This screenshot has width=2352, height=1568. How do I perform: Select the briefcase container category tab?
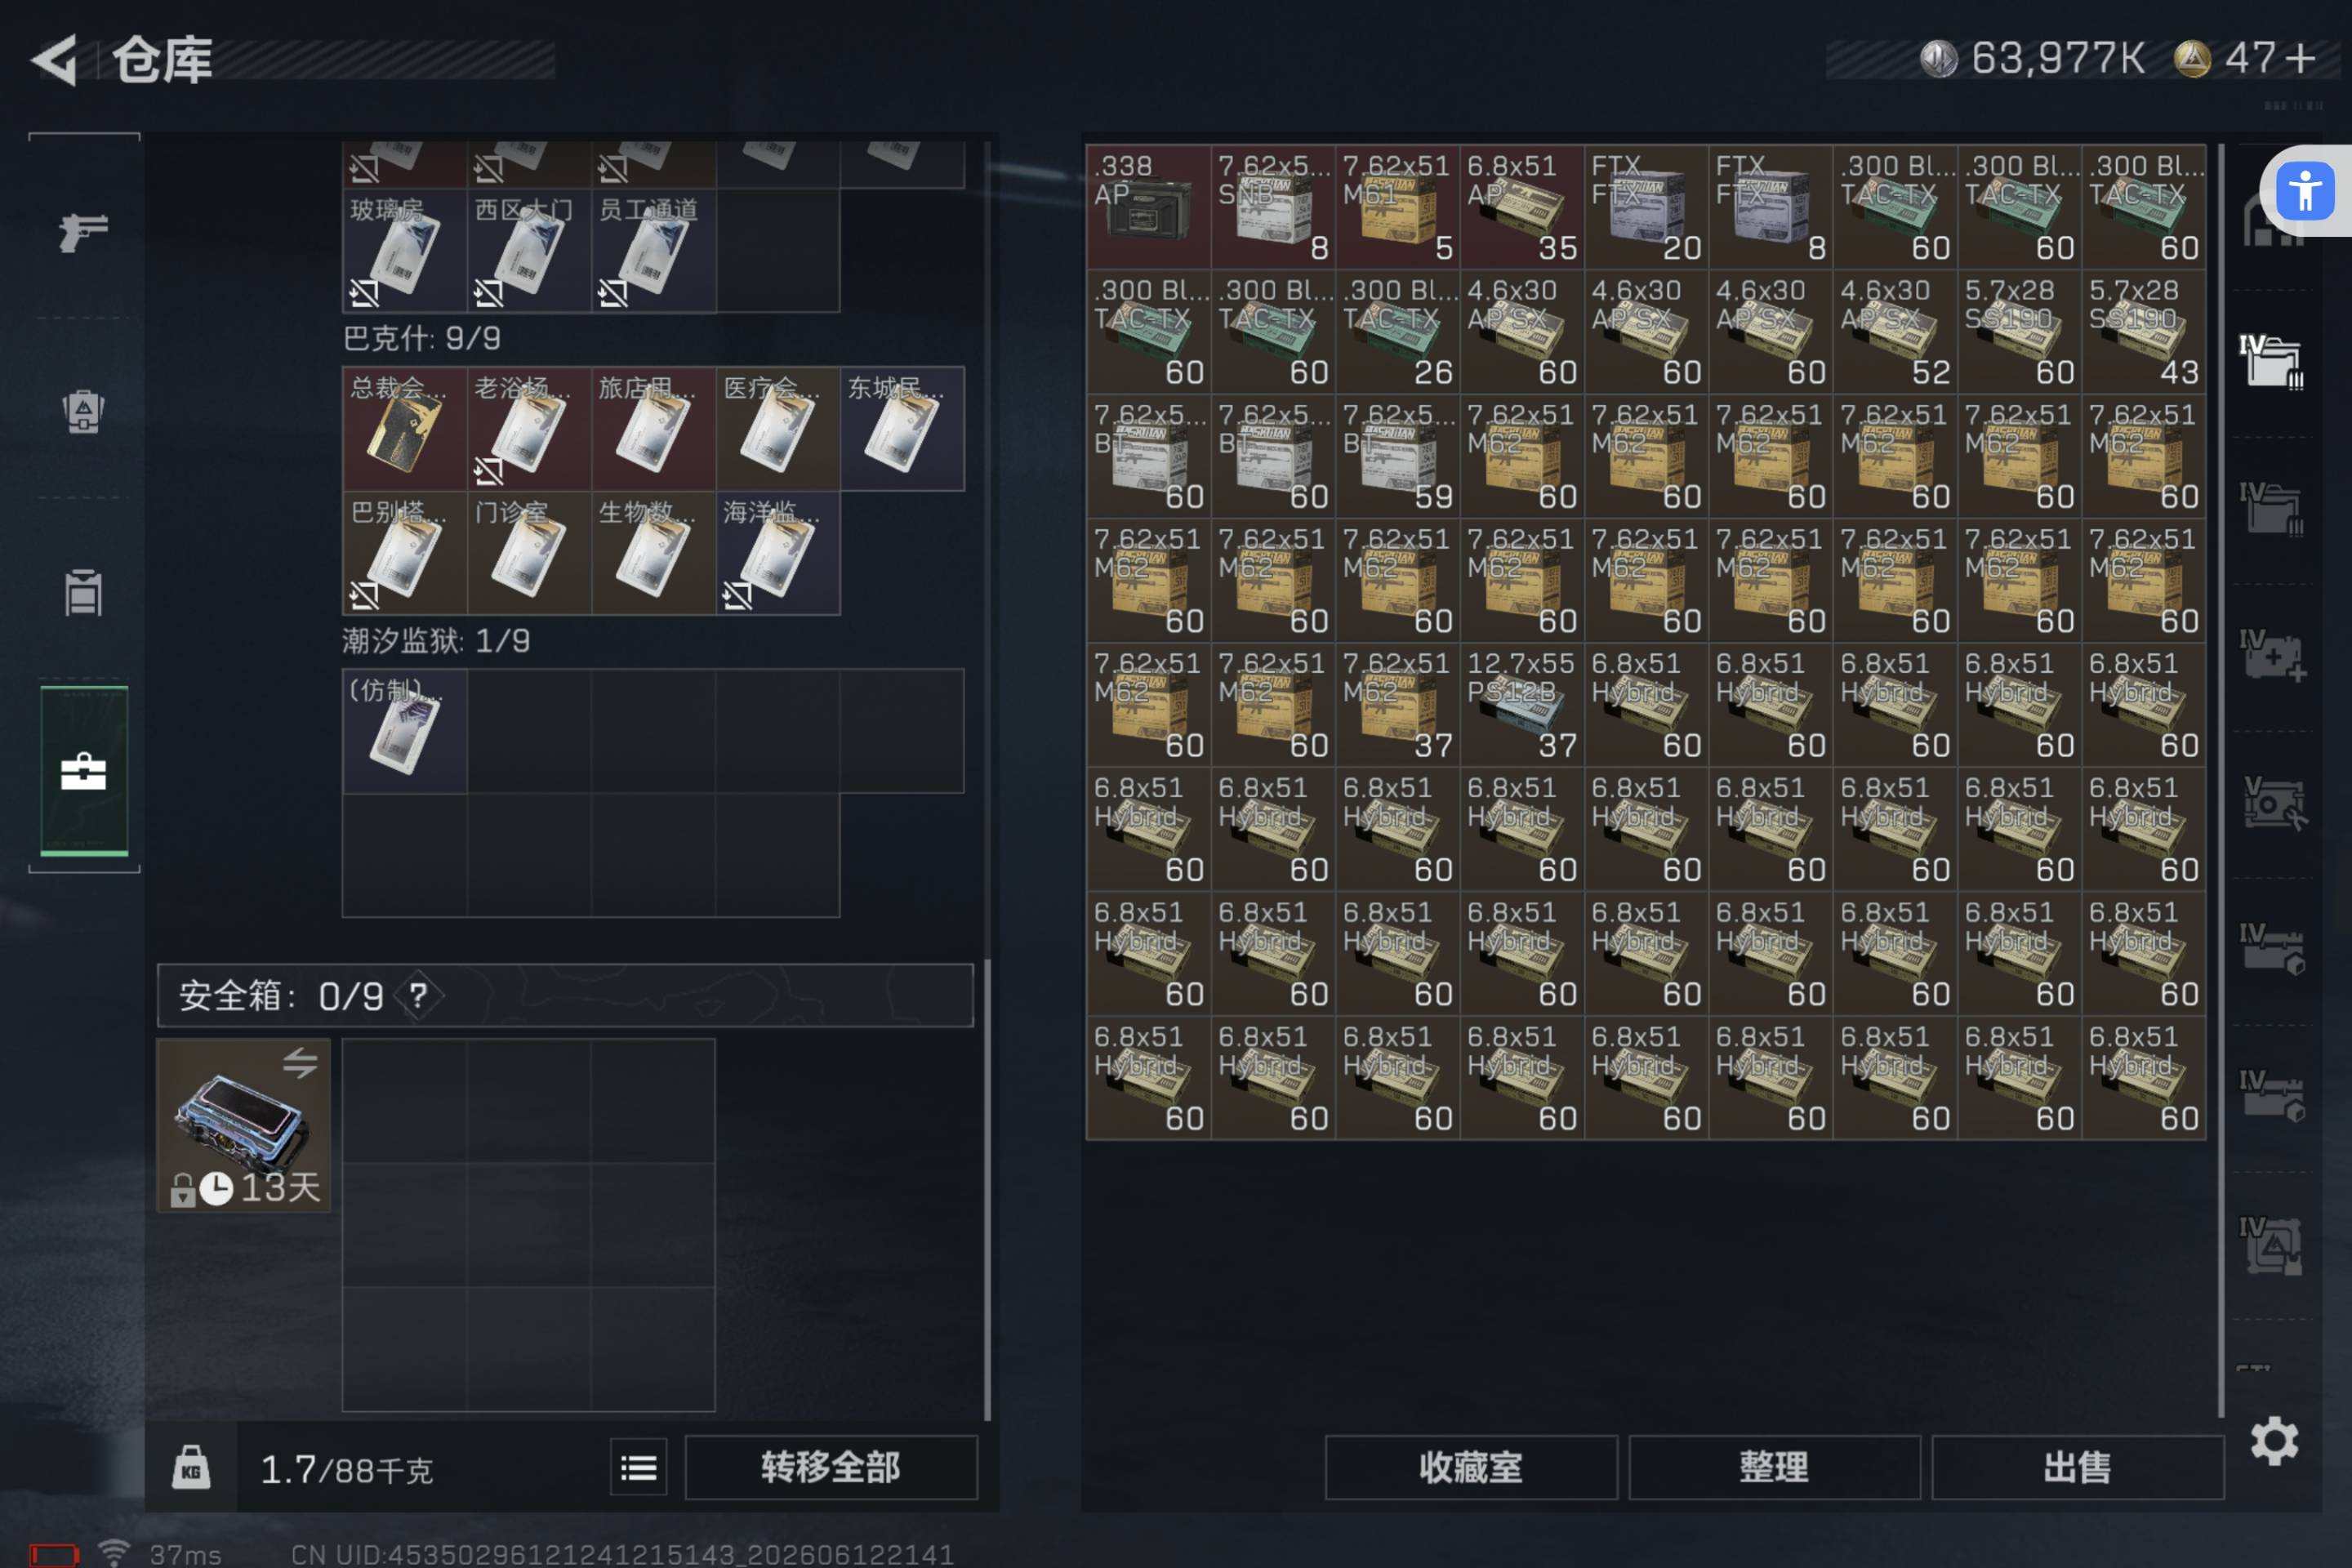(x=84, y=771)
